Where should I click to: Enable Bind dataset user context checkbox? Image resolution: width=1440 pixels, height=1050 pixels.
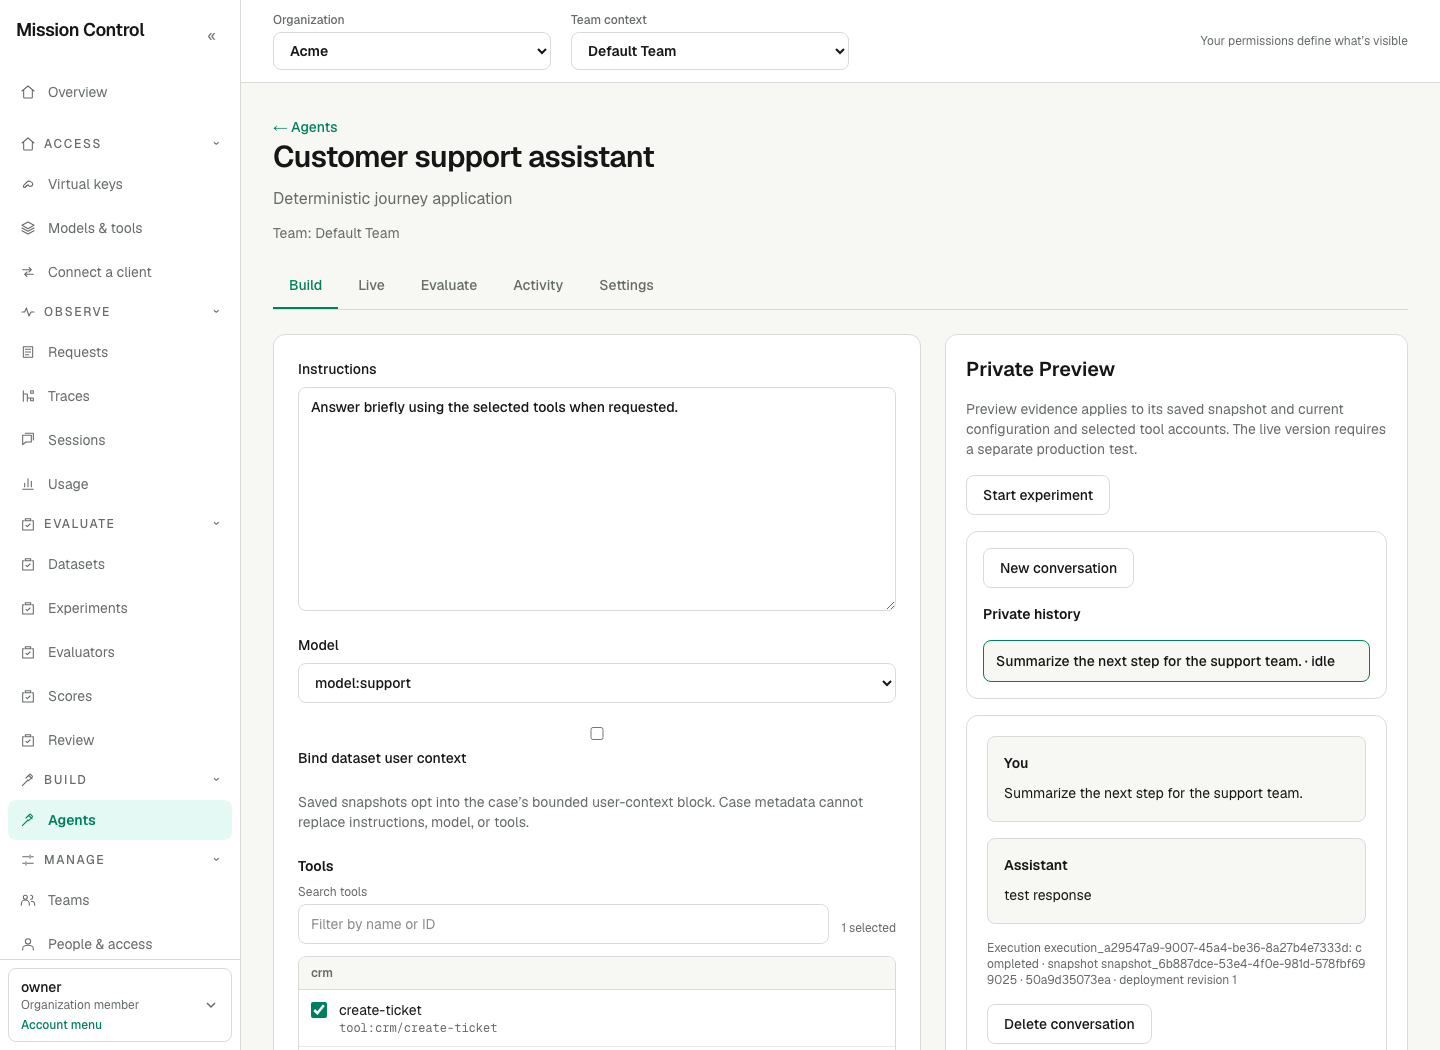597,734
